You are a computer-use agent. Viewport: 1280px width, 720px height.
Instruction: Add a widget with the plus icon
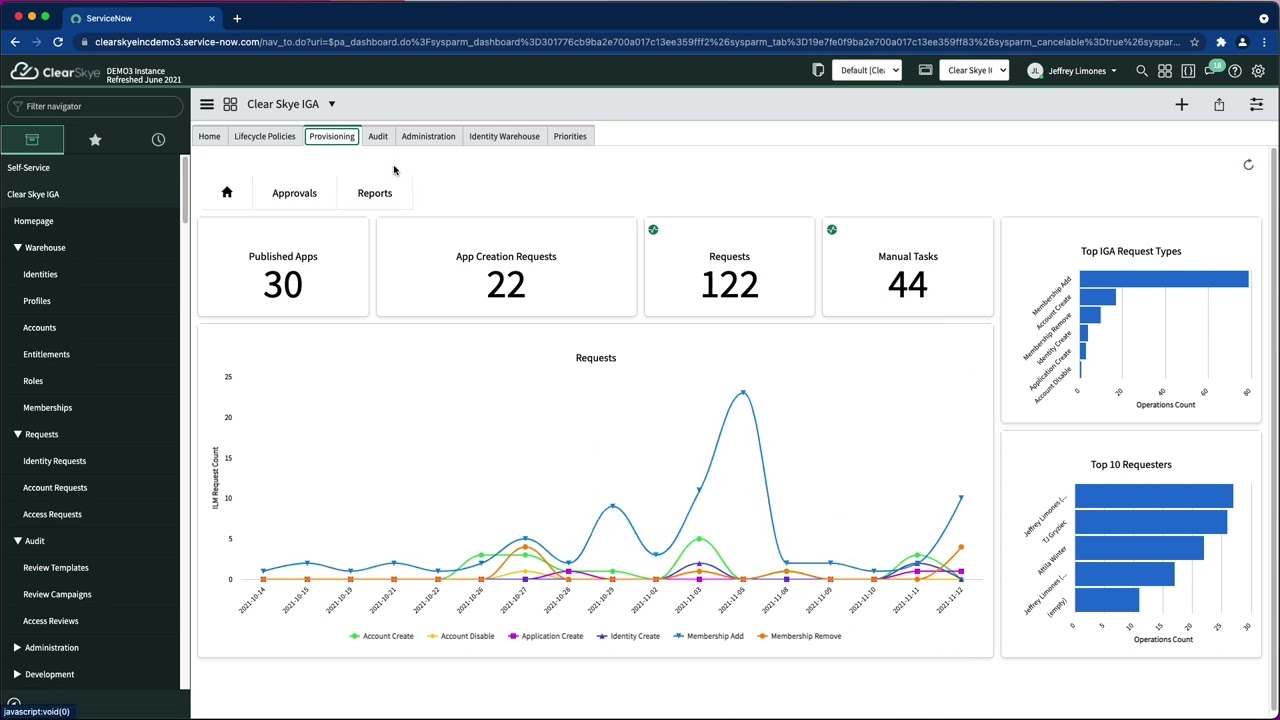[1182, 104]
